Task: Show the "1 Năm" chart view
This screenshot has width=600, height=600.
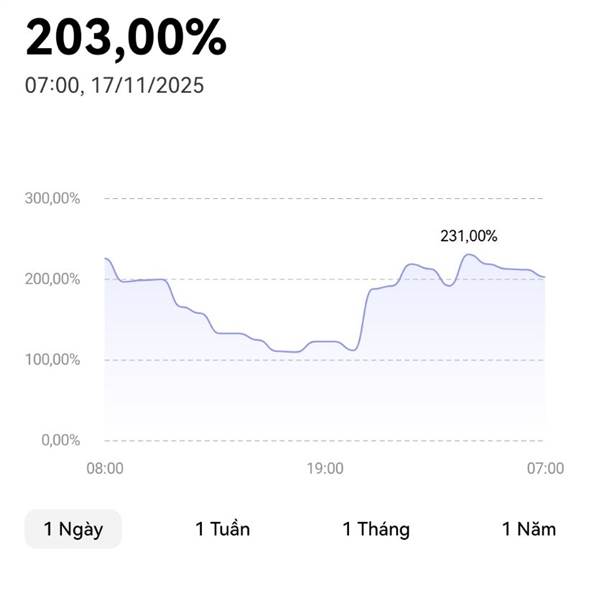Action: (x=529, y=529)
